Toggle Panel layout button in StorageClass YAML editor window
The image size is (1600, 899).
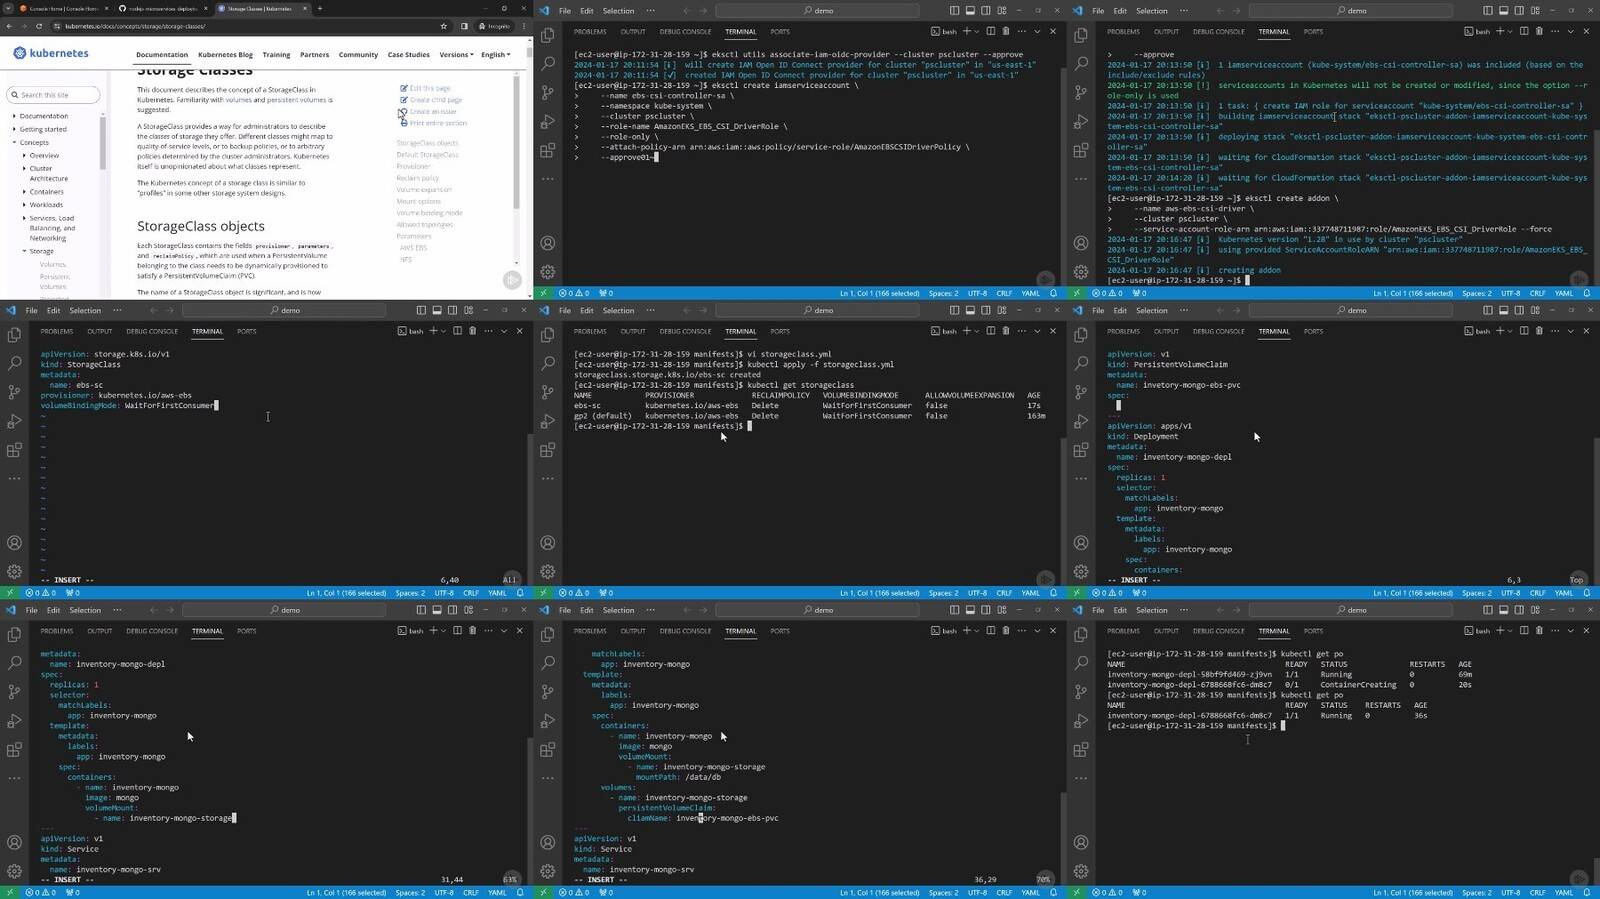[x=437, y=310]
